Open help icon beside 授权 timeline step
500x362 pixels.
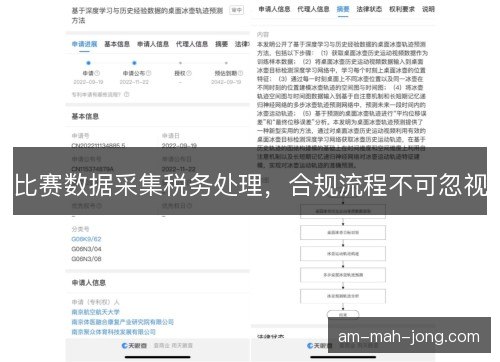coord(189,73)
